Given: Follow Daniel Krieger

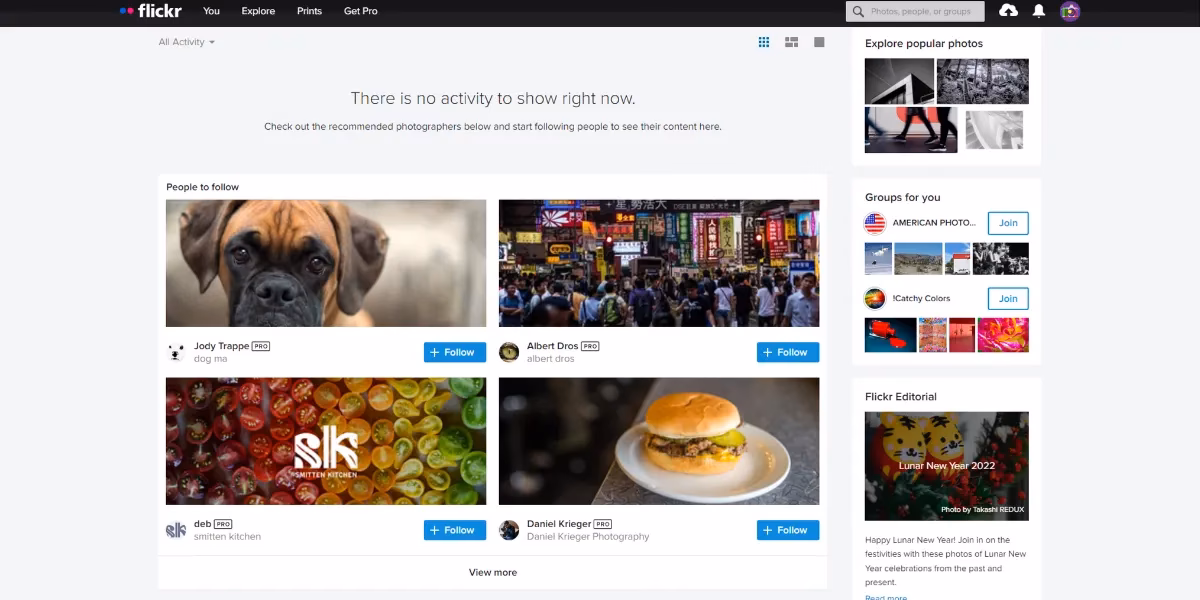Looking at the screenshot, I should click(x=787, y=530).
